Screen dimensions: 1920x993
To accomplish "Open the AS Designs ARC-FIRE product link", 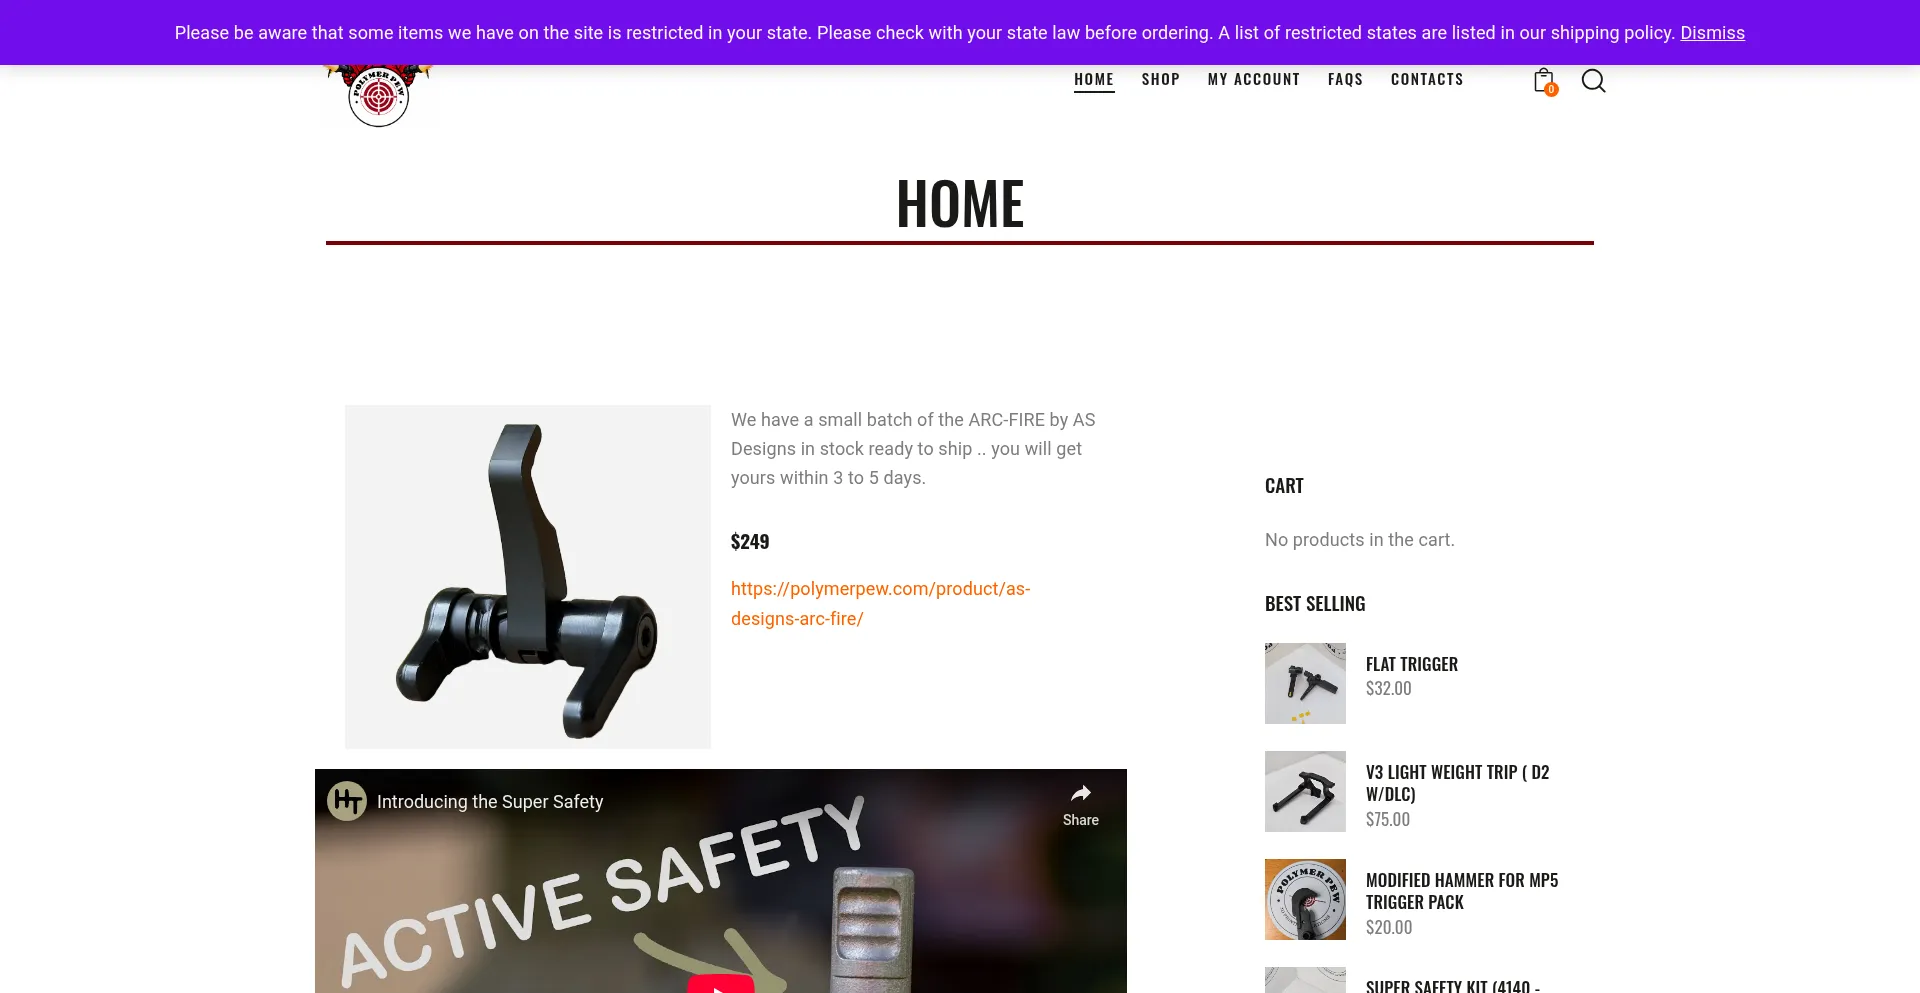I will pos(880,603).
